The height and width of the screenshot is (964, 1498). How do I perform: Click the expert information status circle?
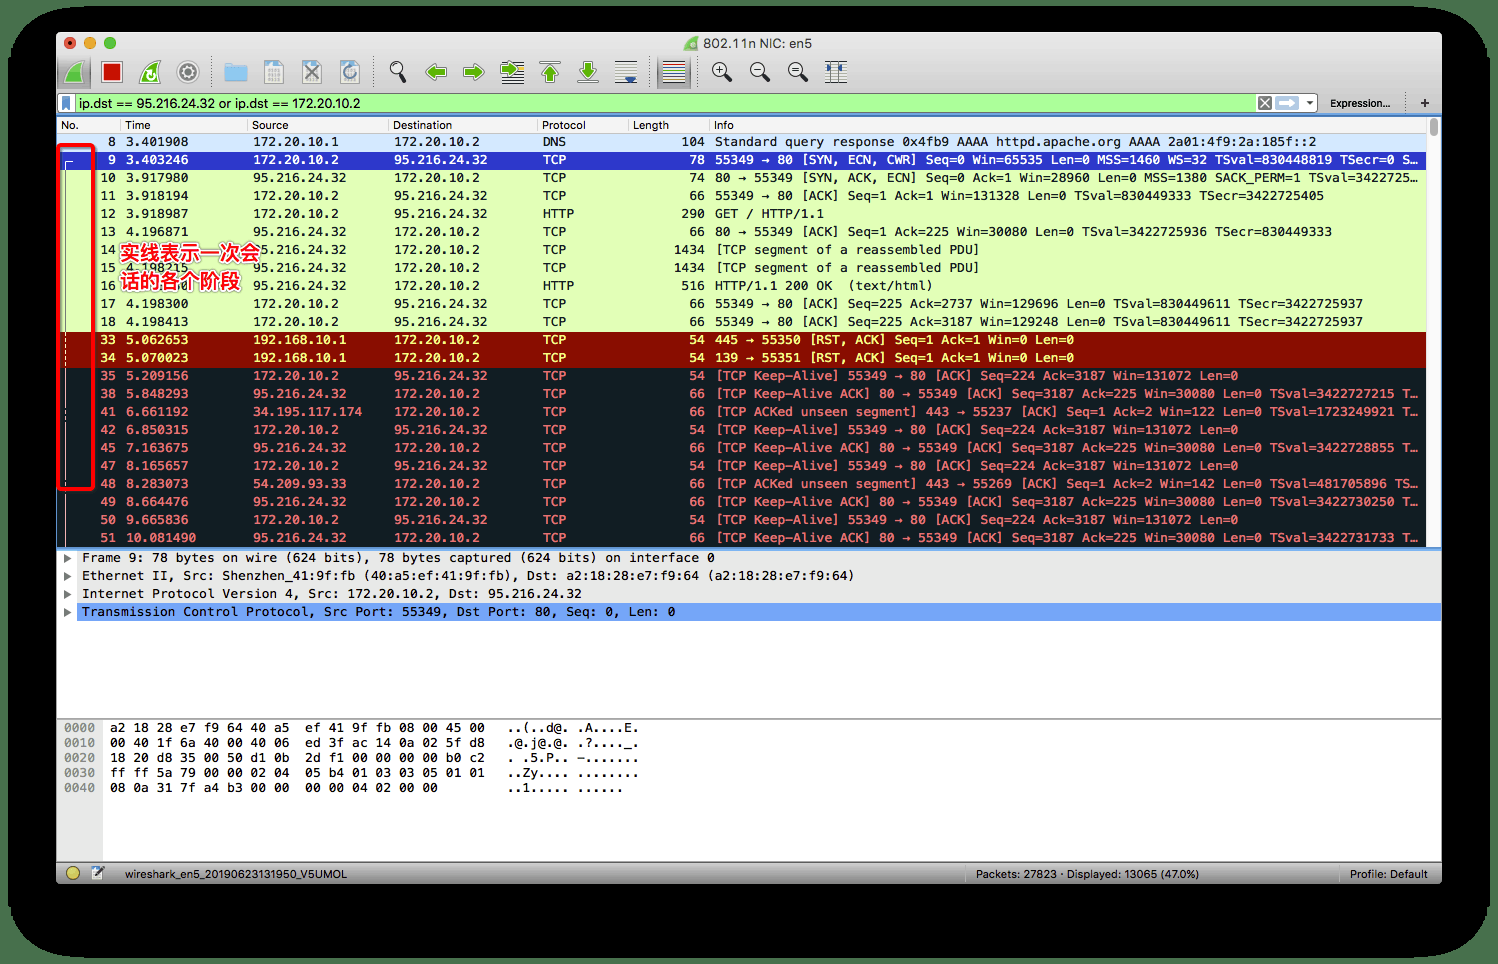click(73, 873)
